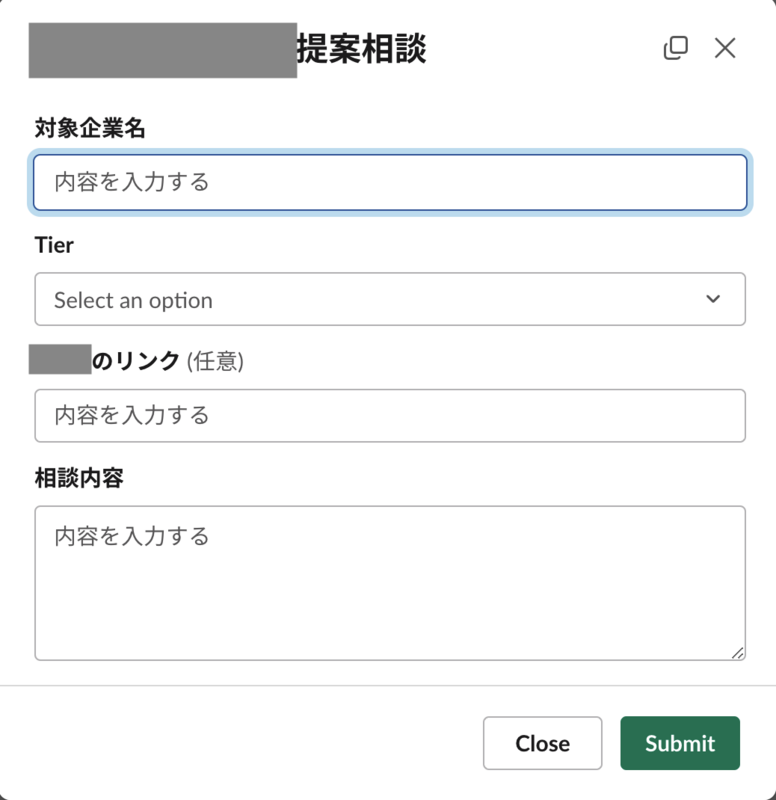Expand the Select an option menu
The height and width of the screenshot is (800, 776).
[x=390, y=299]
